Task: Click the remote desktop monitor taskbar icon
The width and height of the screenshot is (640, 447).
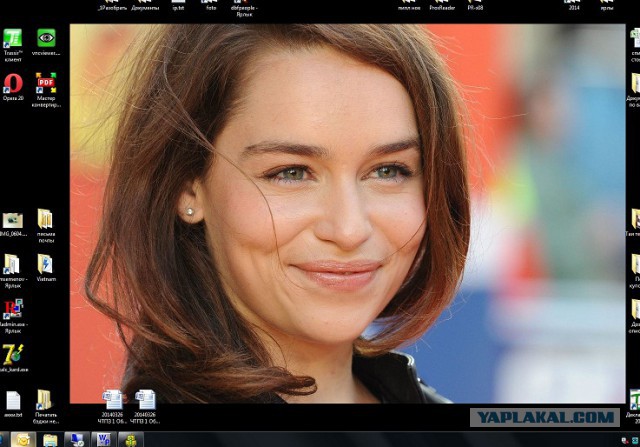Action: pos(76,439)
